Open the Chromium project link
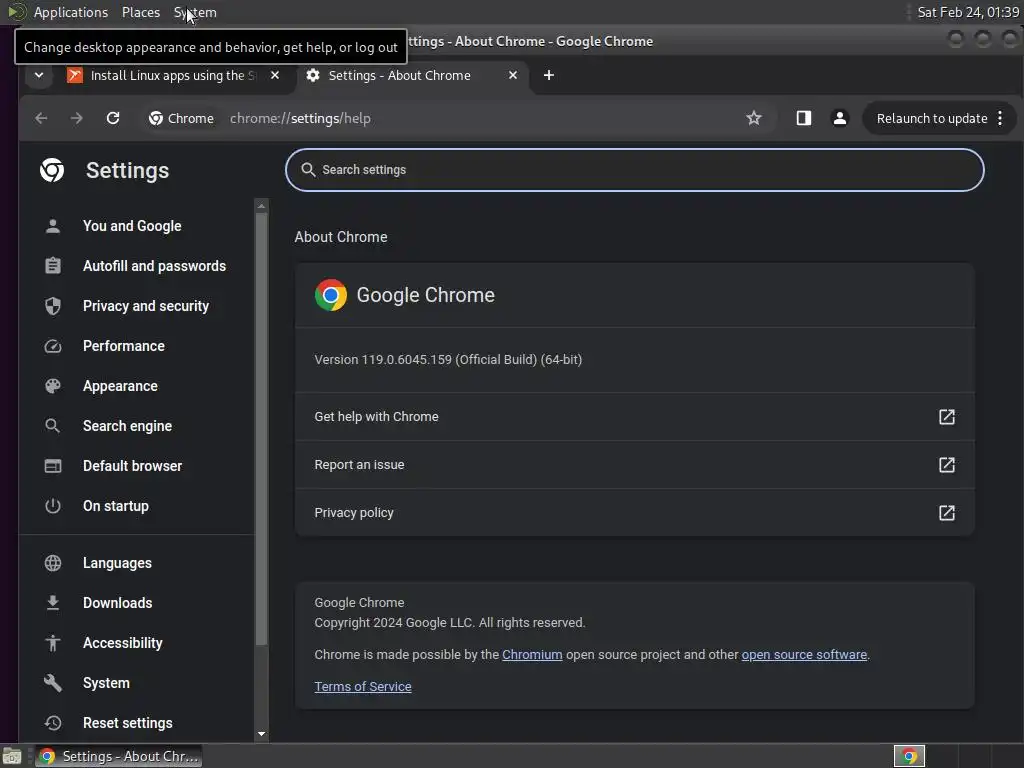1024x768 pixels. [x=532, y=654]
